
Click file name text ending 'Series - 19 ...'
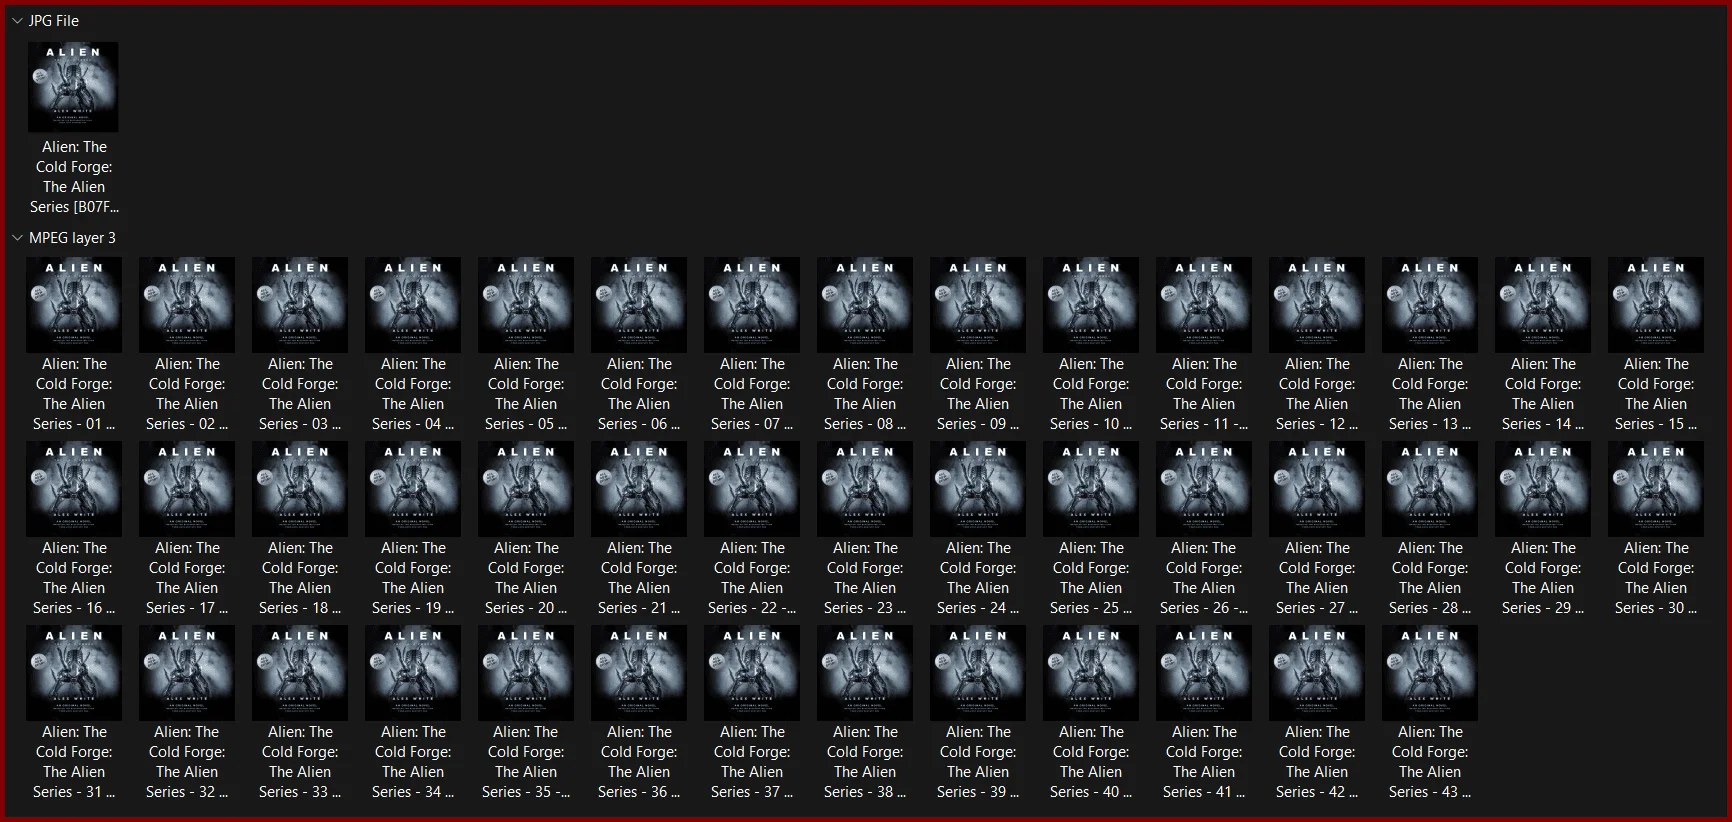tap(413, 578)
